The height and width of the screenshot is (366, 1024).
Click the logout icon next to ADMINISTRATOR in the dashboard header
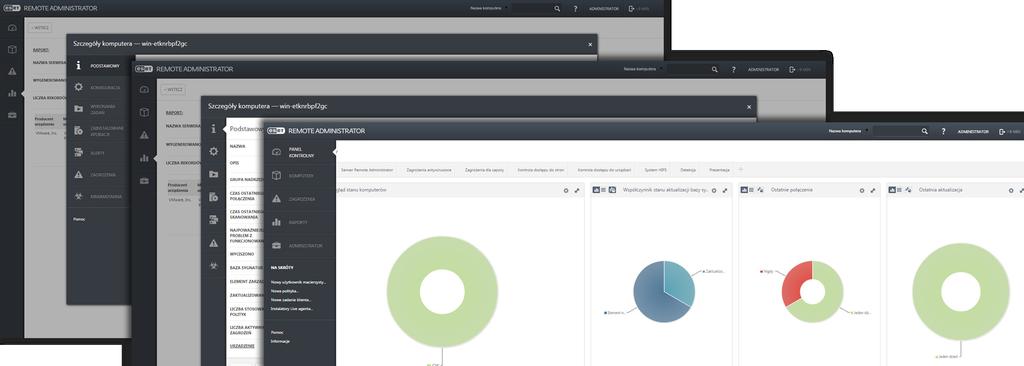click(x=1002, y=131)
